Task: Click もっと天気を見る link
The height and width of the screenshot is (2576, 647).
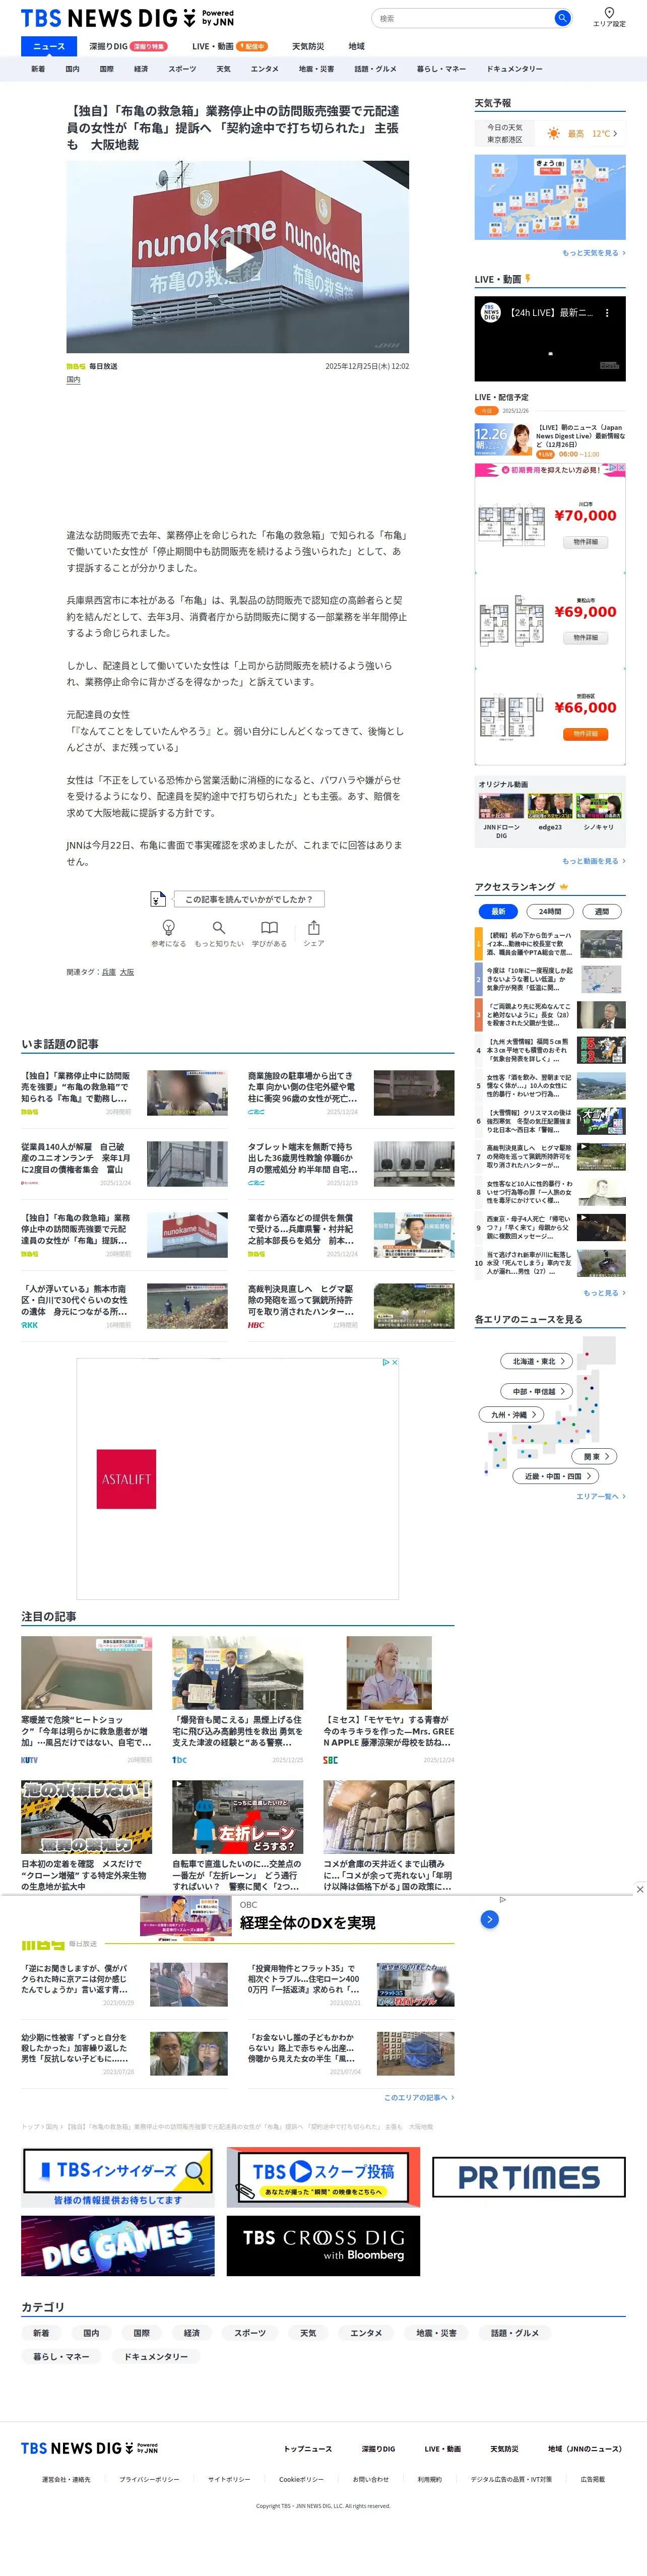Action: point(594,253)
